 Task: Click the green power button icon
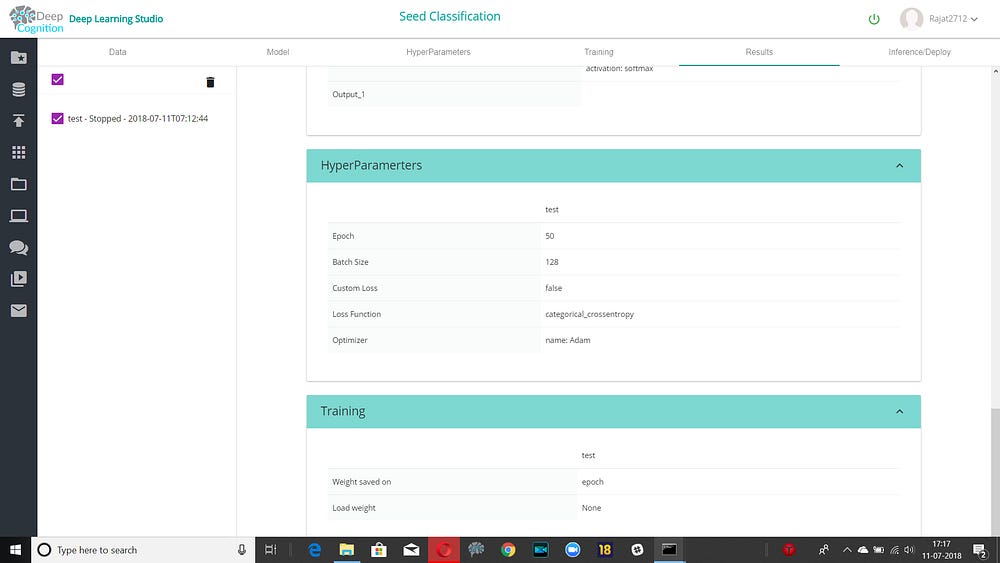(874, 19)
